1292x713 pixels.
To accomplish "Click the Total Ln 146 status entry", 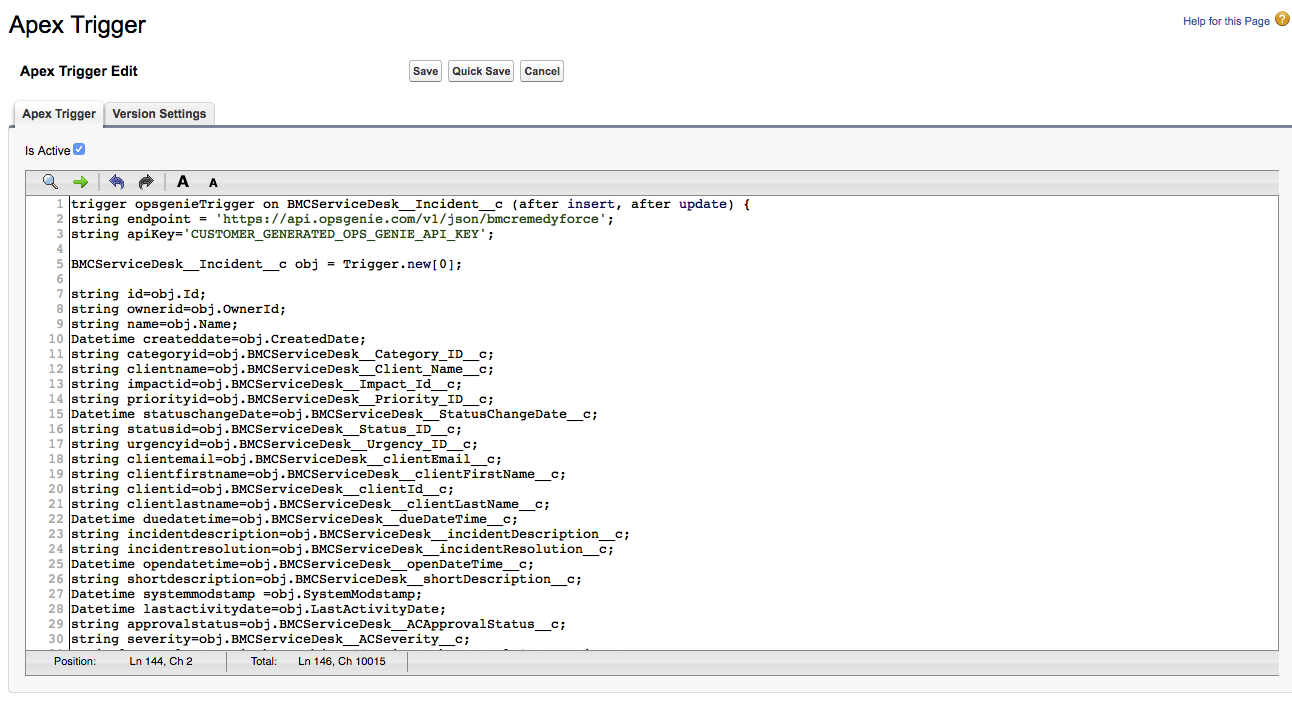I will tap(317, 662).
